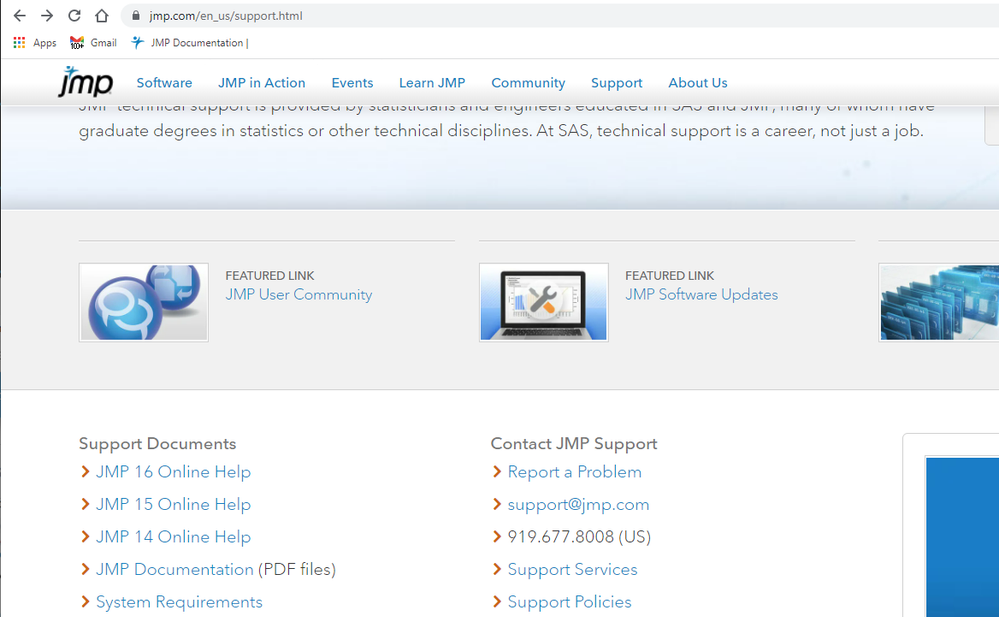Click the padlock site security icon

[136, 16]
